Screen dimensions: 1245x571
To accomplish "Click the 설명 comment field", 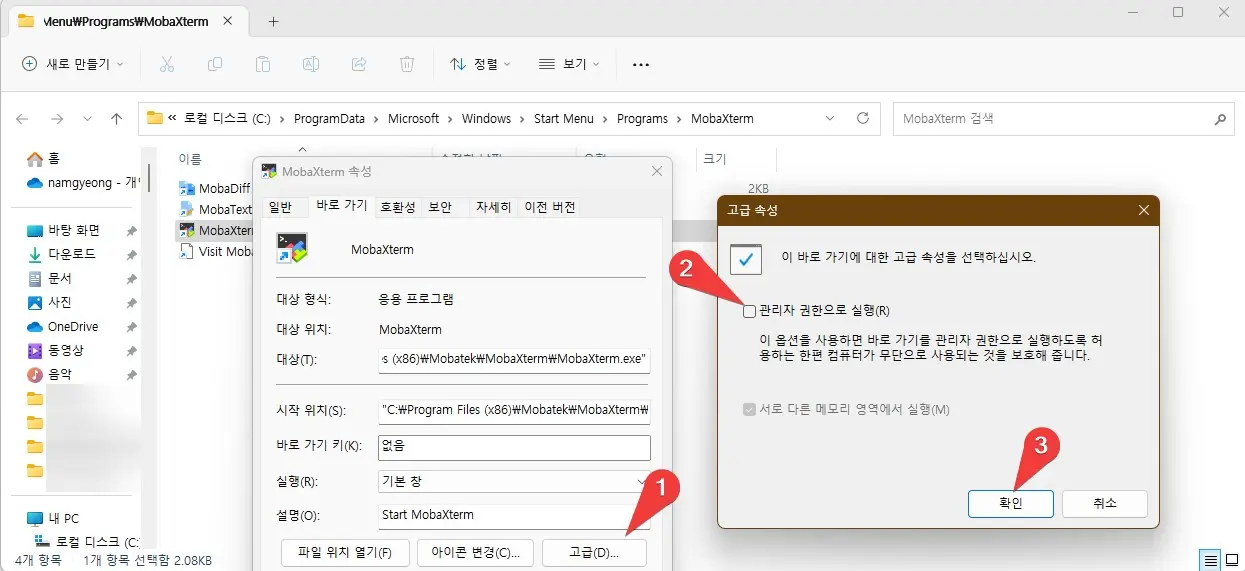I will (x=514, y=515).
